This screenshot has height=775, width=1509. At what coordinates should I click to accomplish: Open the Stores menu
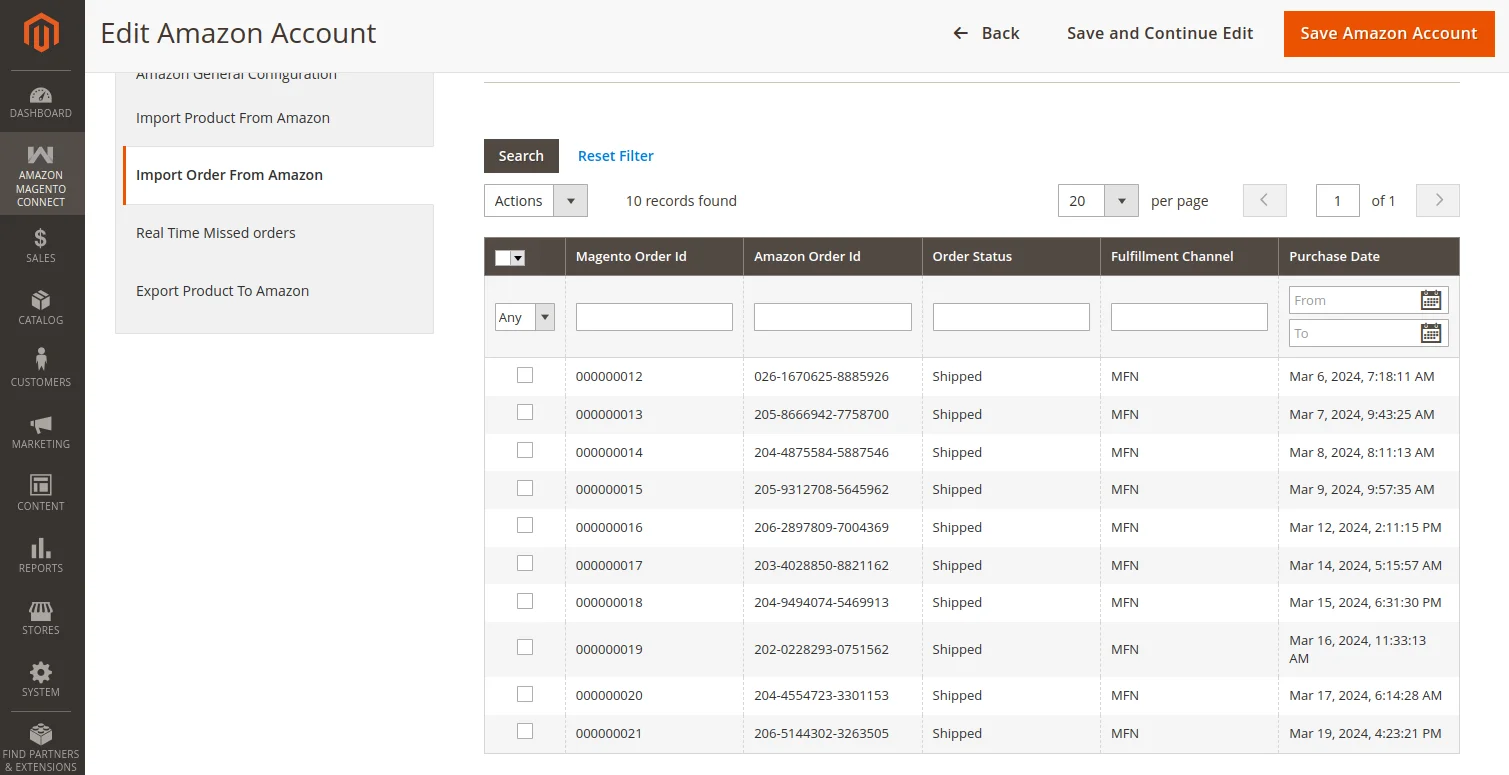pos(41,617)
